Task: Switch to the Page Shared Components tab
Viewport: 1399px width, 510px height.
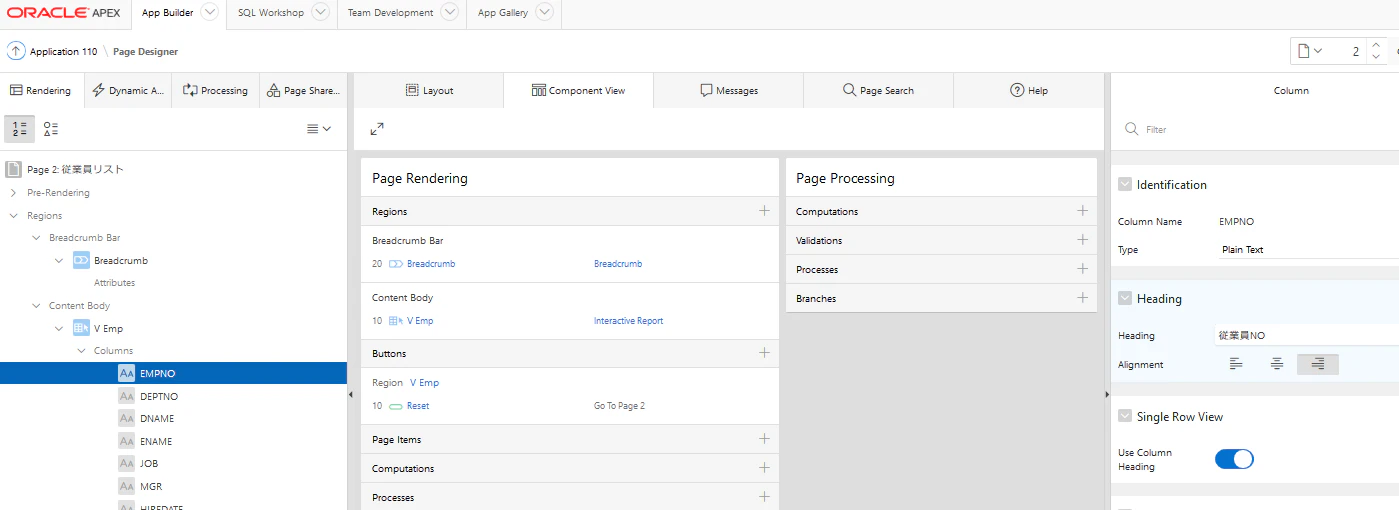Action: click(x=303, y=90)
